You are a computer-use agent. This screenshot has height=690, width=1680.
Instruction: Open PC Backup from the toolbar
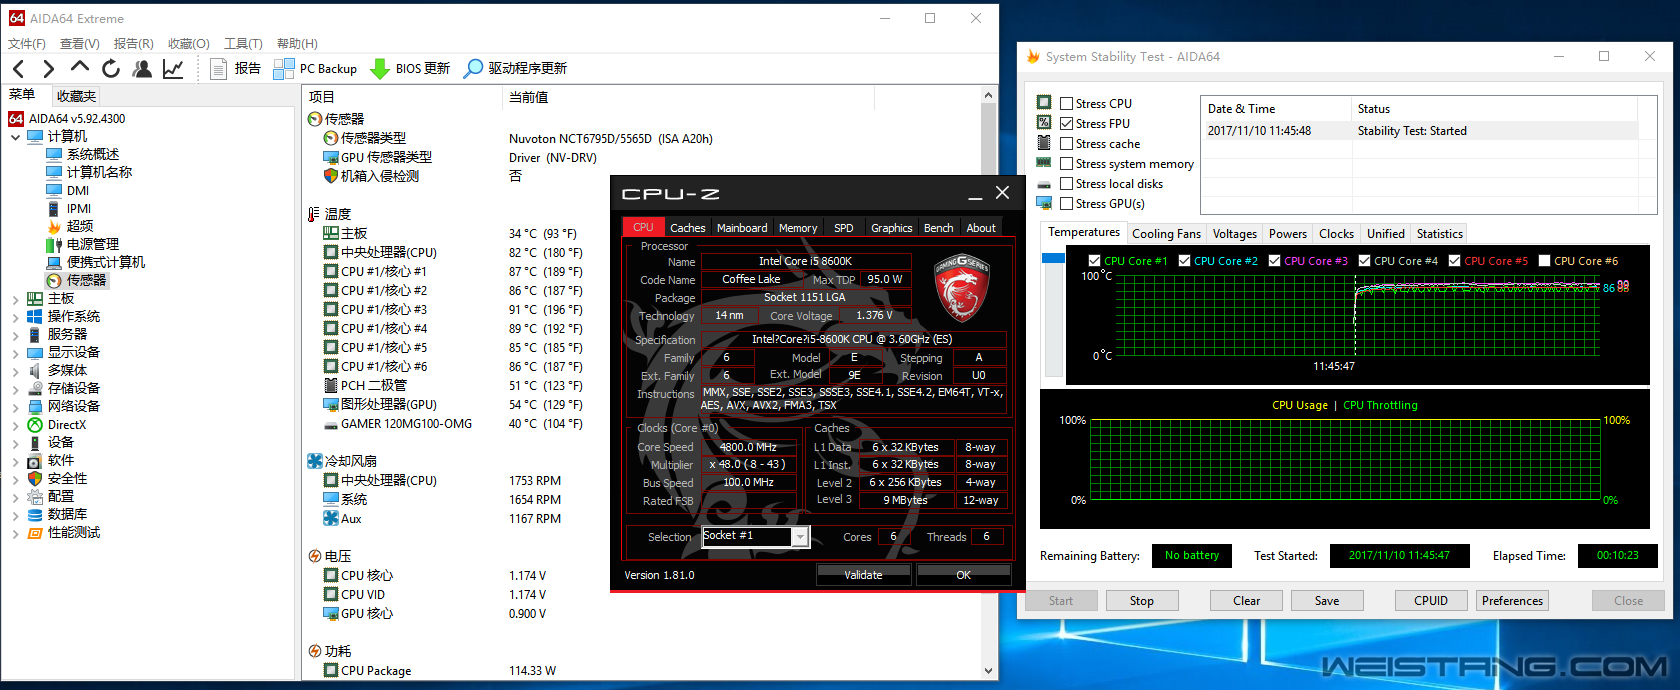[315, 68]
